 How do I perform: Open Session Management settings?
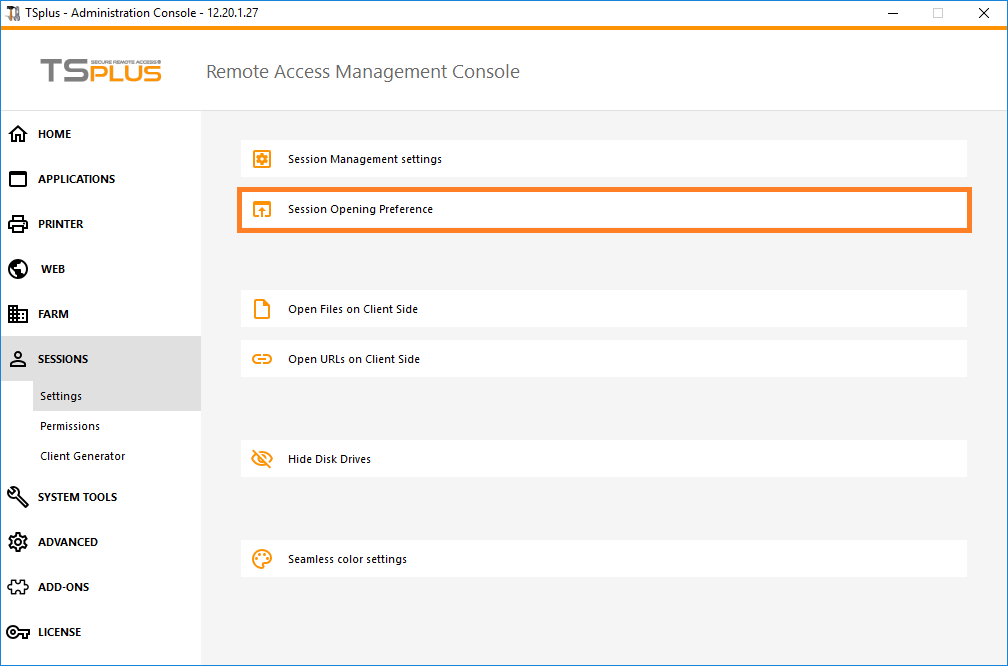click(365, 159)
